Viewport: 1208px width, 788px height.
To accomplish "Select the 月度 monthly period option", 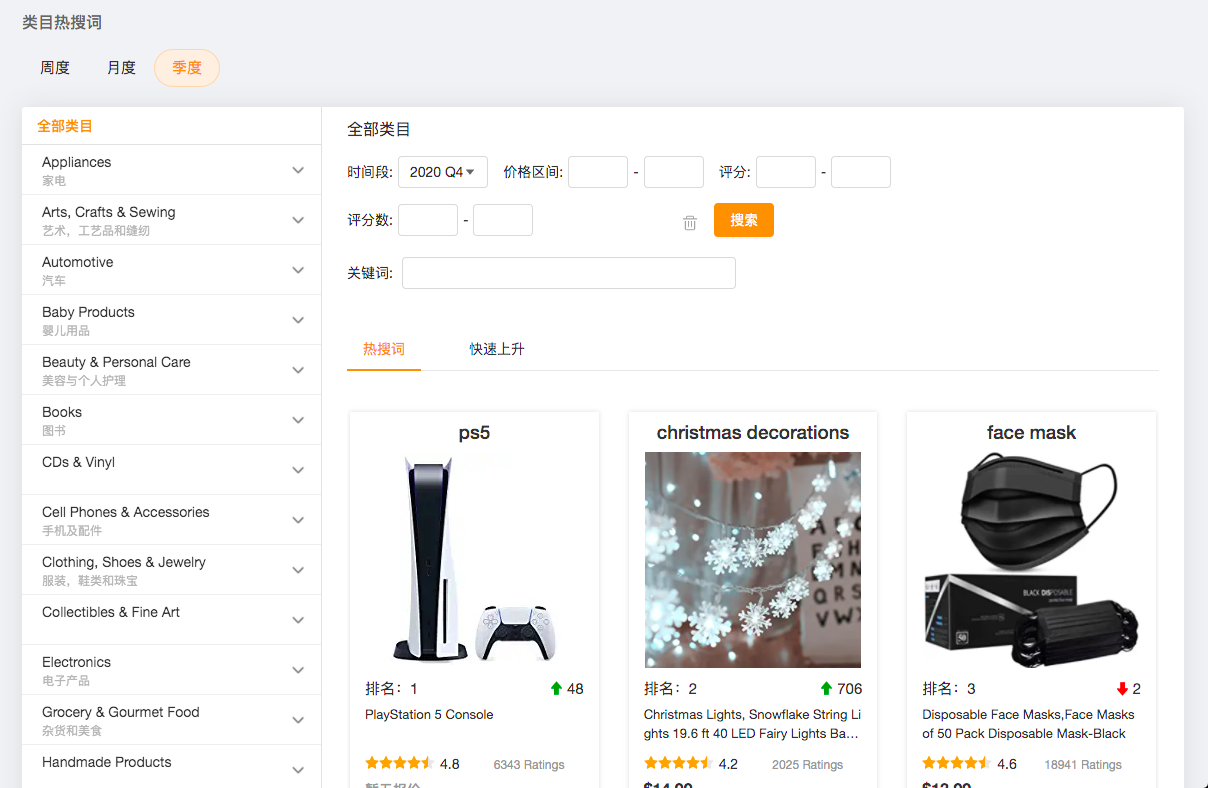I will point(121,68).
